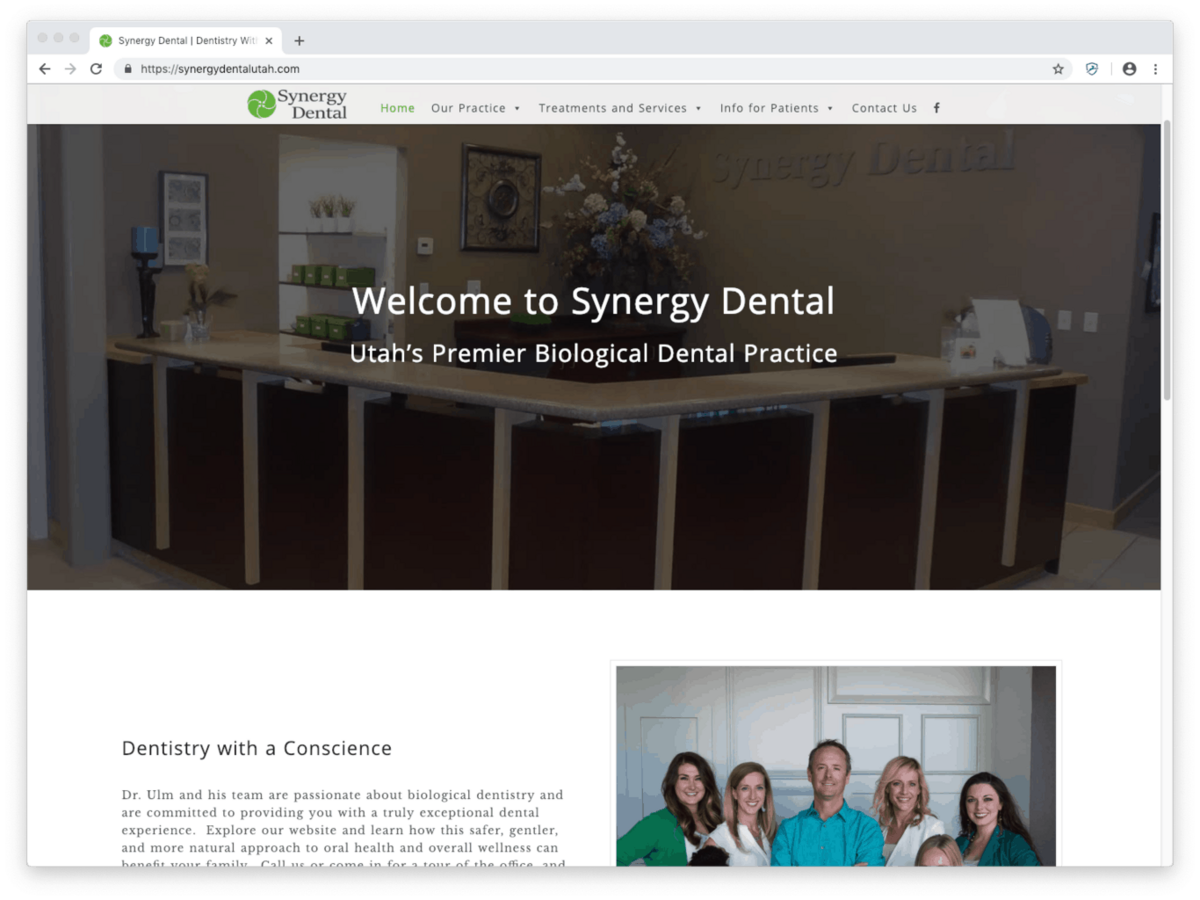Click the green maximize window button

click(74, 38)
